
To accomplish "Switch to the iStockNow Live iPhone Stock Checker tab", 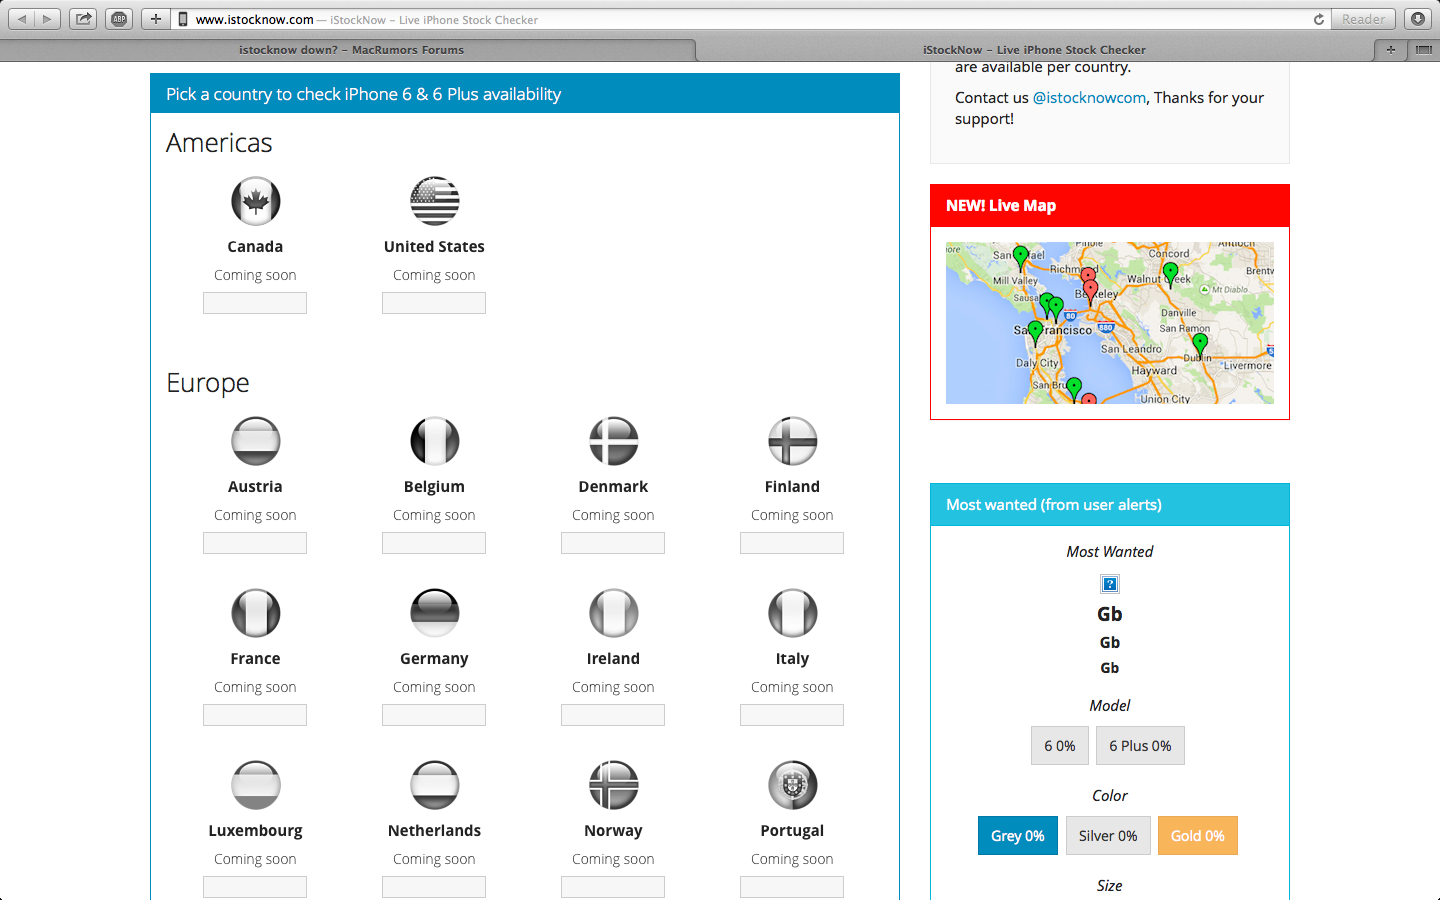I will 1034,49.
